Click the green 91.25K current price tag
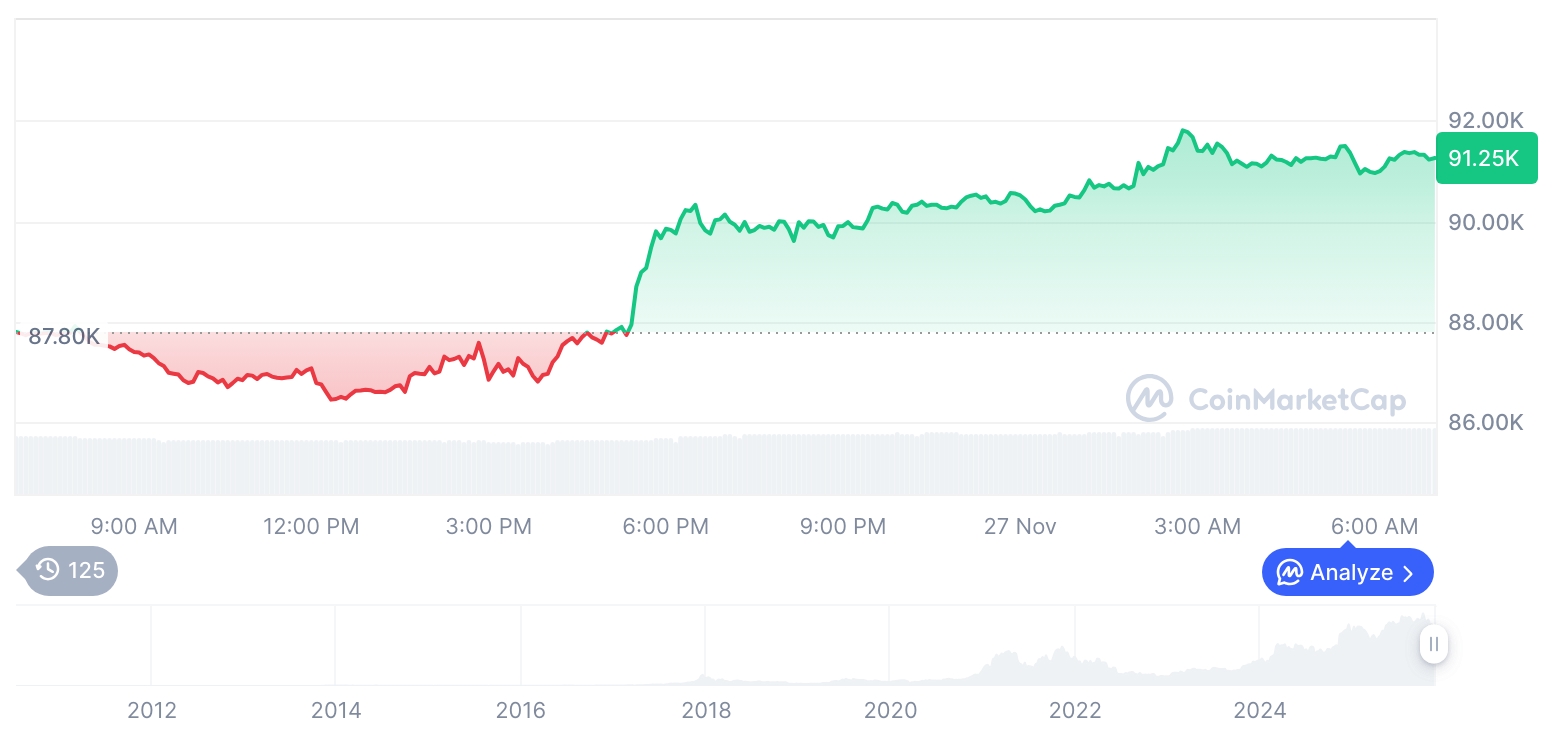 [x=1485, y=158]
